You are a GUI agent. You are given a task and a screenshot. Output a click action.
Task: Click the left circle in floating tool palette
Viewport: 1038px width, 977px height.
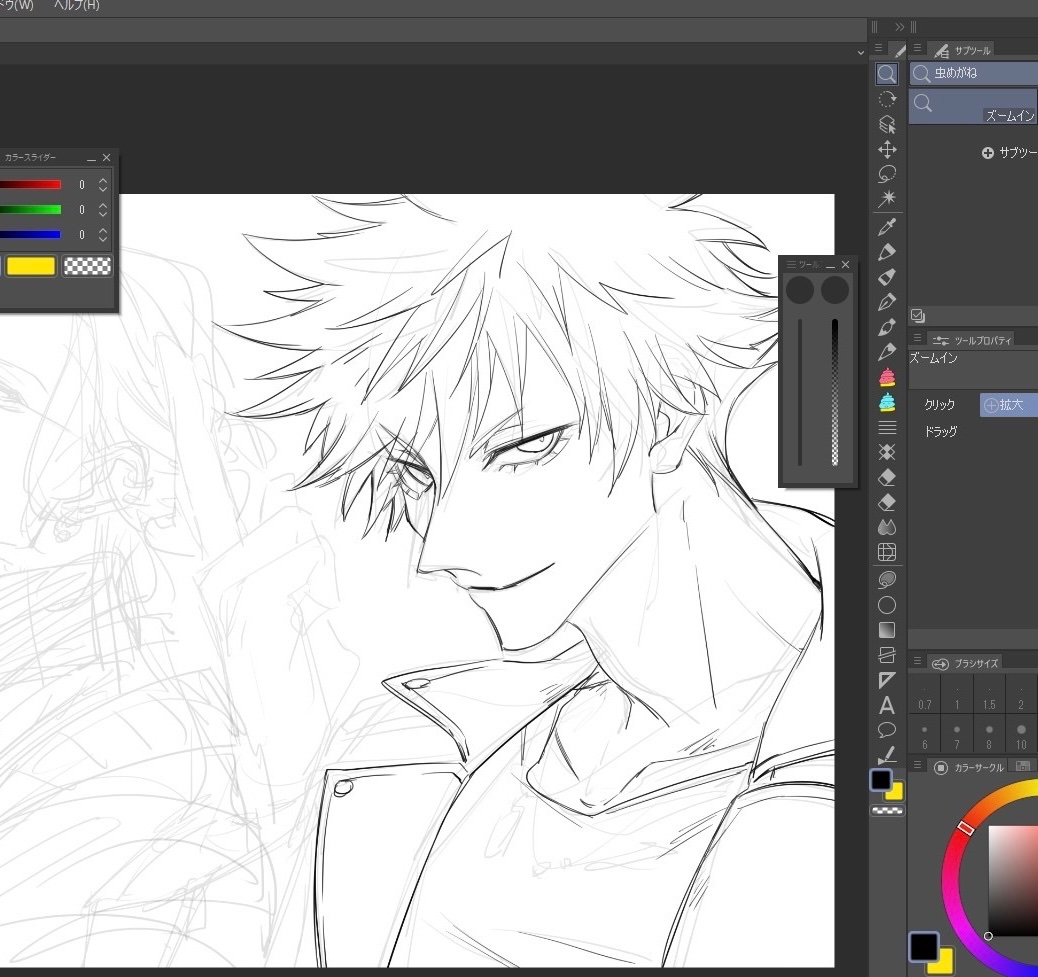tap(800, 290)
